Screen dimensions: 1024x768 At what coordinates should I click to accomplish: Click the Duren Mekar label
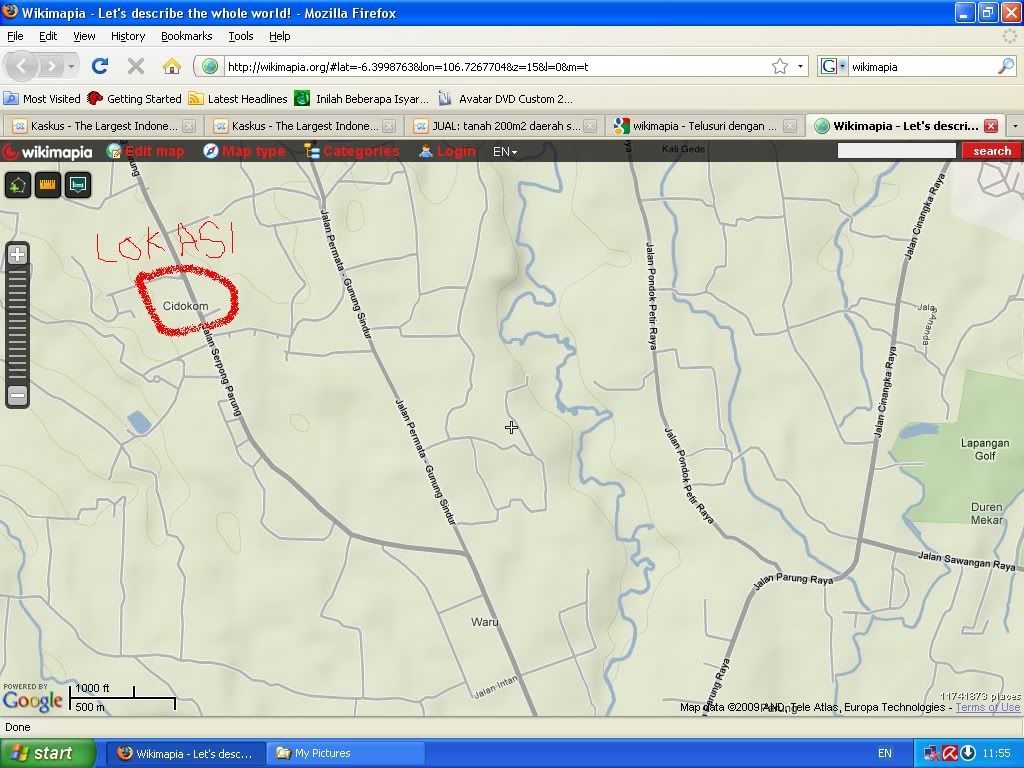pyautogui.click(x=986, y=513)
